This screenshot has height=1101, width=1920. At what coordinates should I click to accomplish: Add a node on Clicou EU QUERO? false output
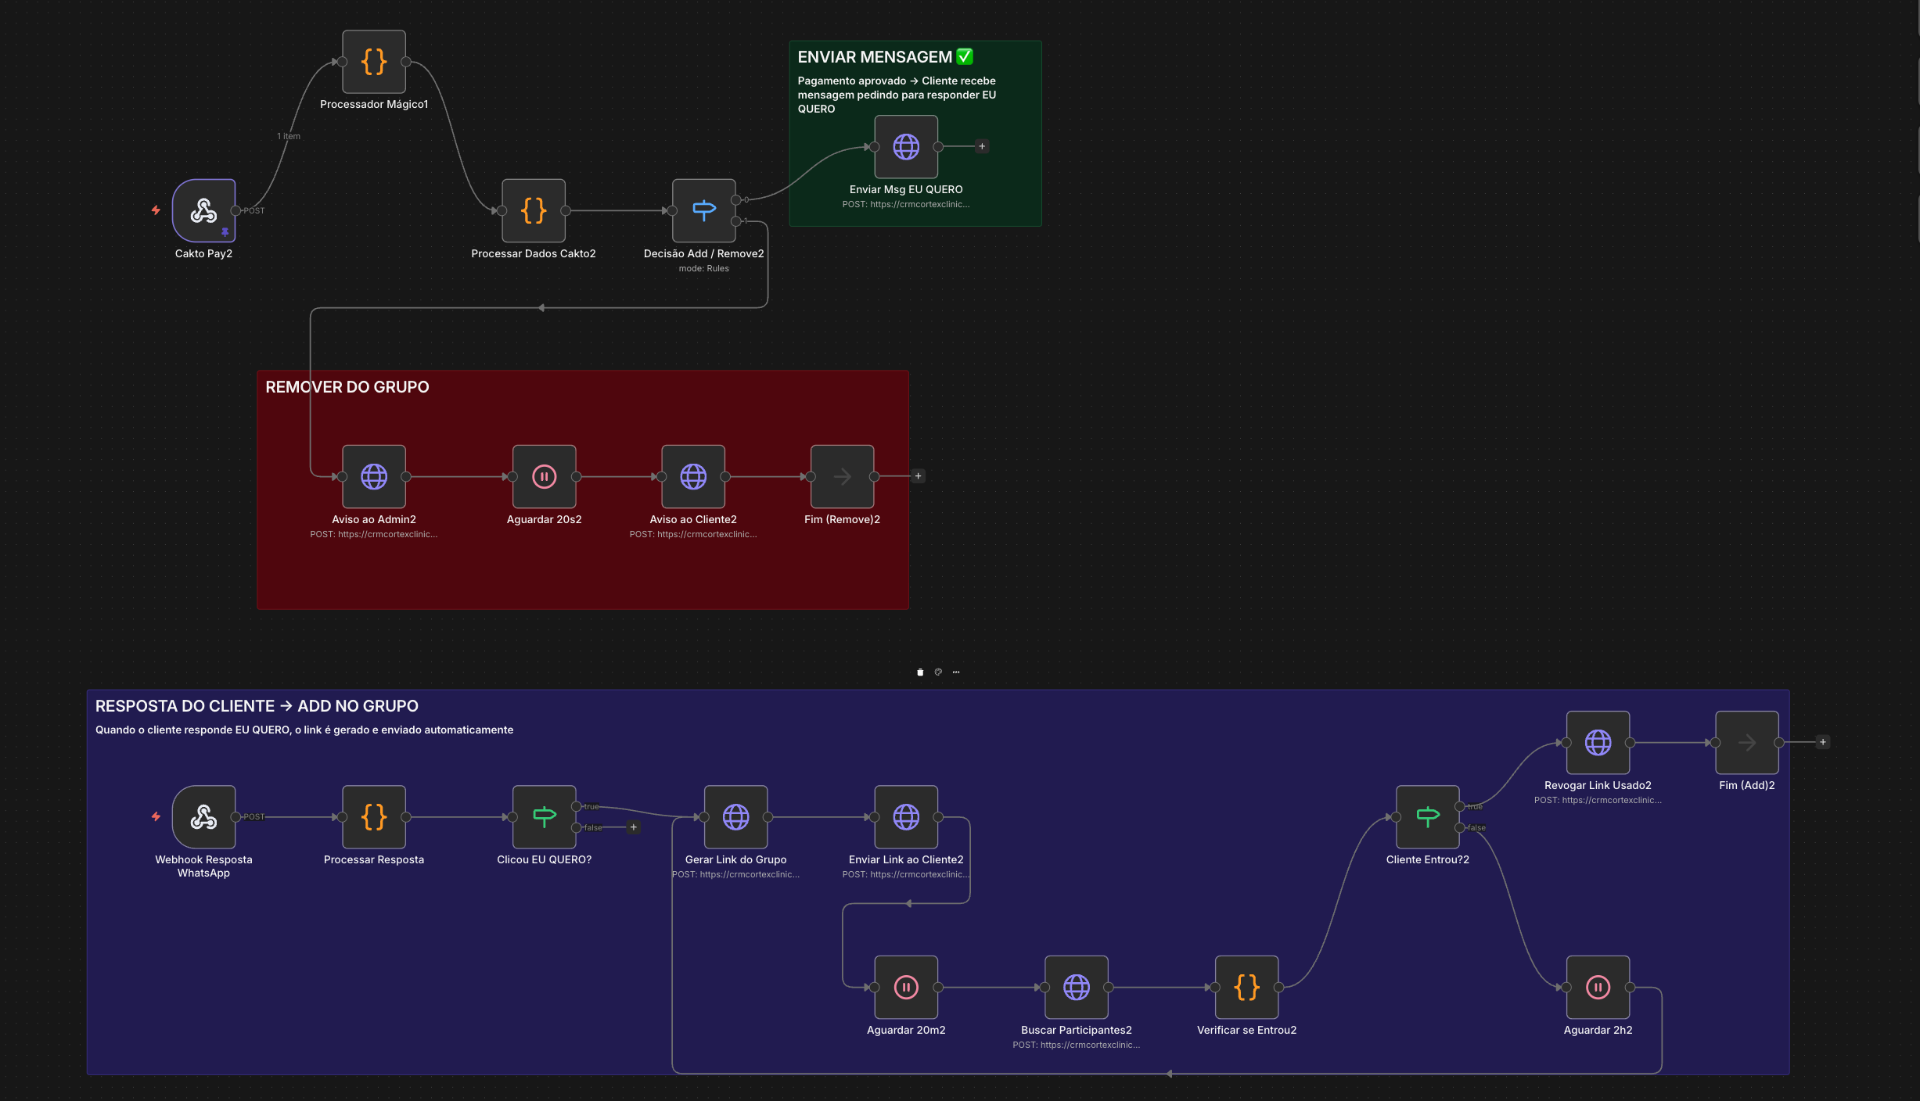tap(633, 827)
